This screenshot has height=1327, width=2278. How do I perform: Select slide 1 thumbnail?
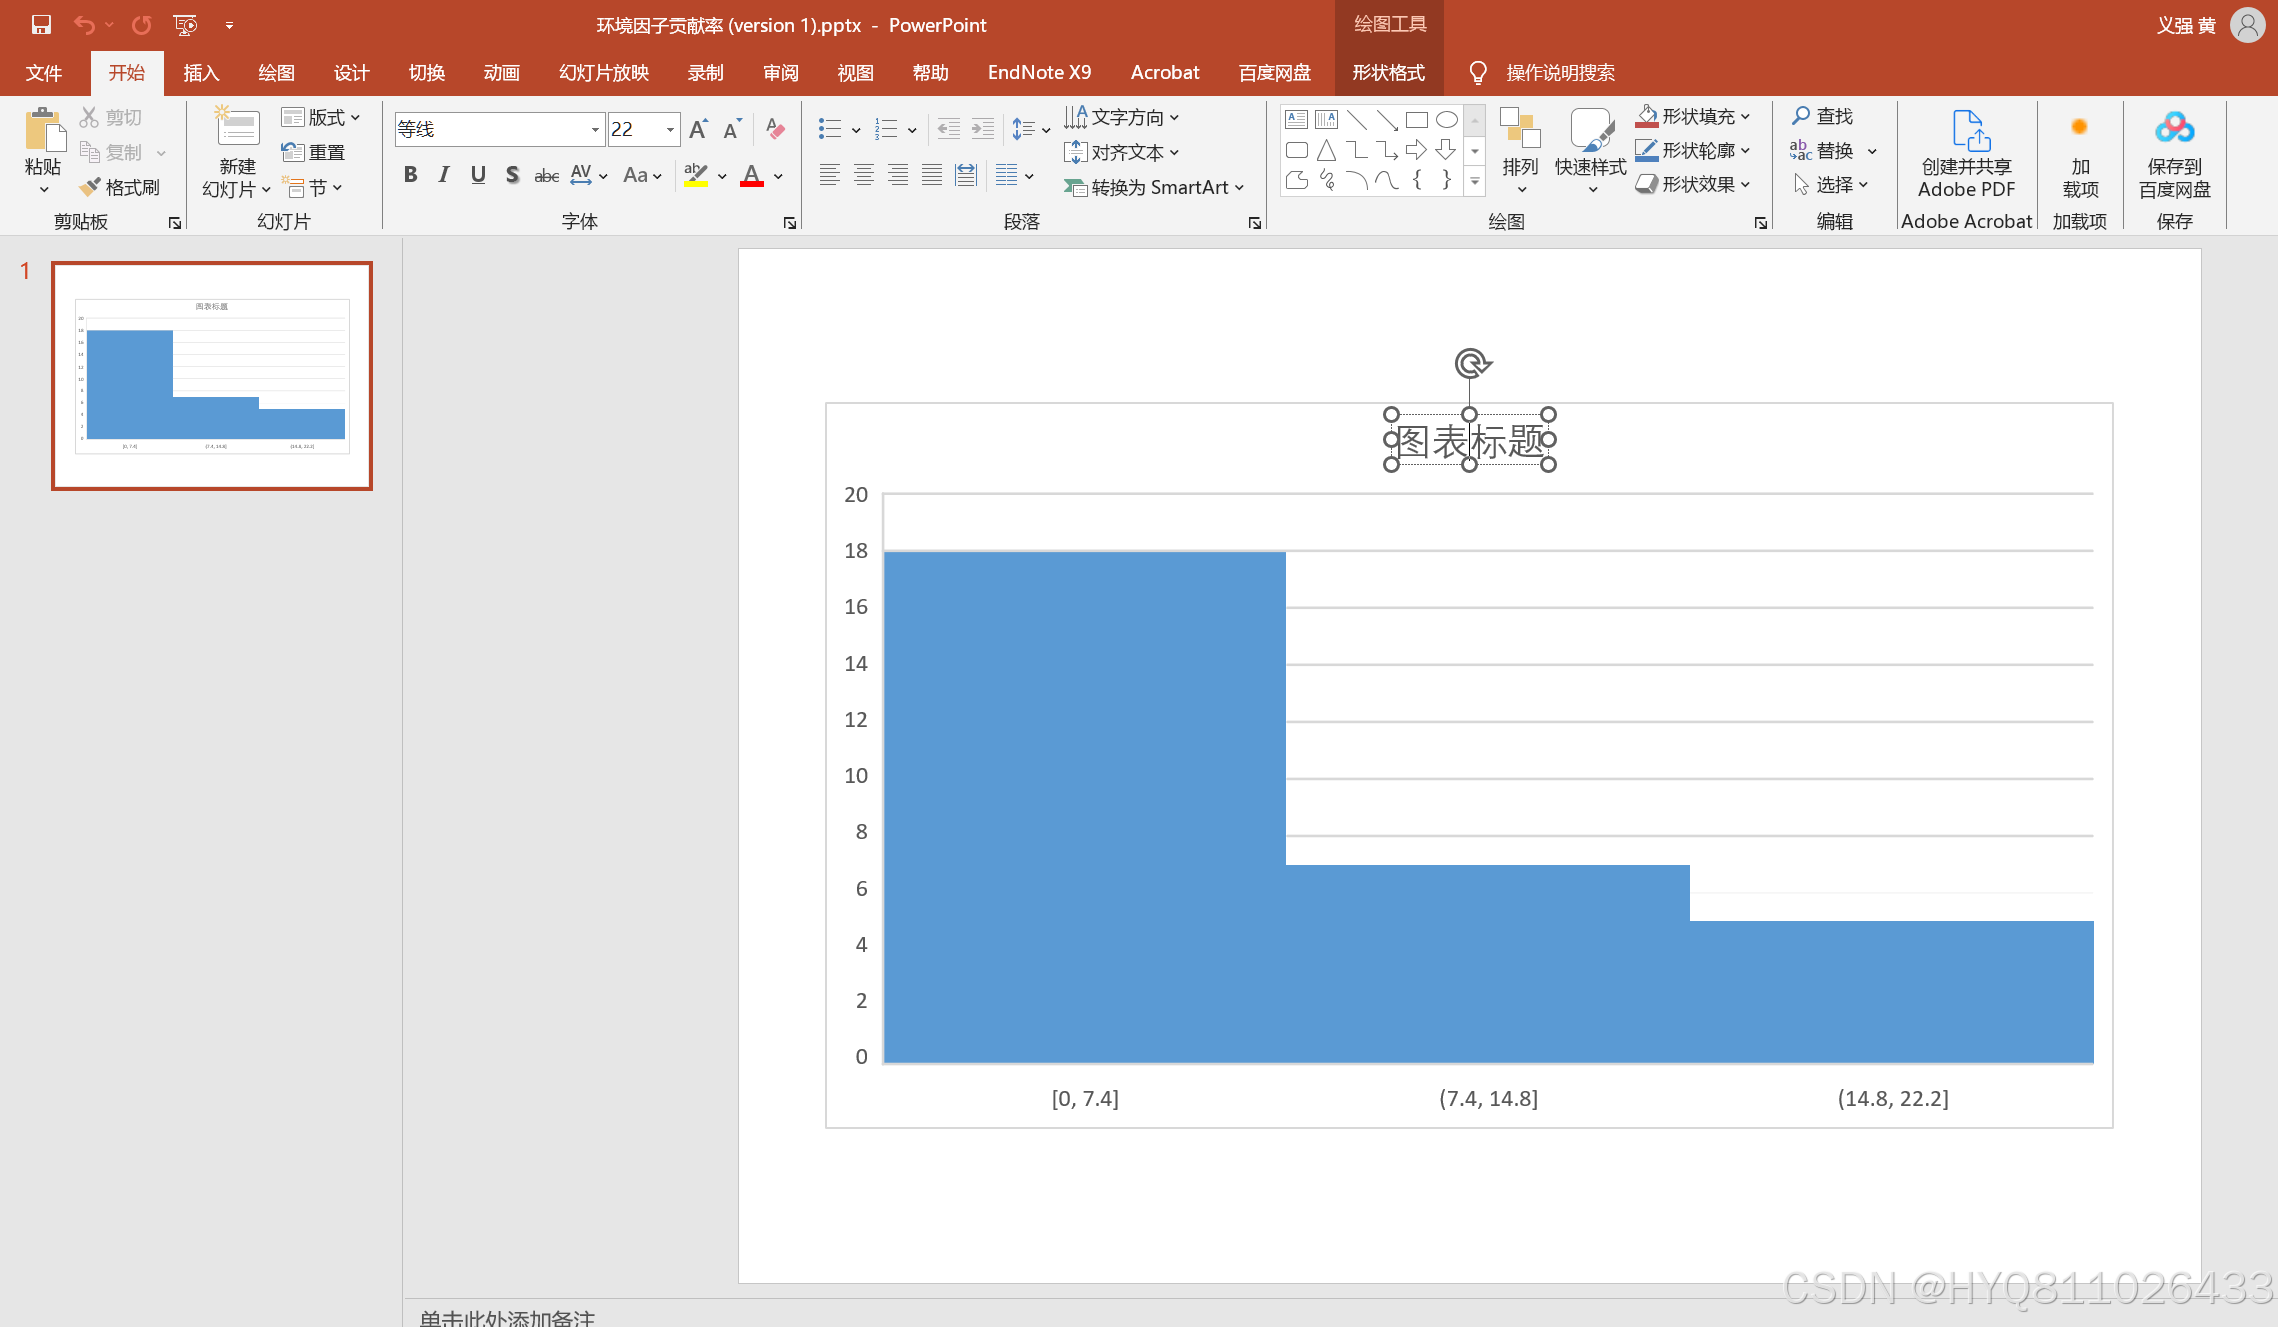tap(212, 376)
